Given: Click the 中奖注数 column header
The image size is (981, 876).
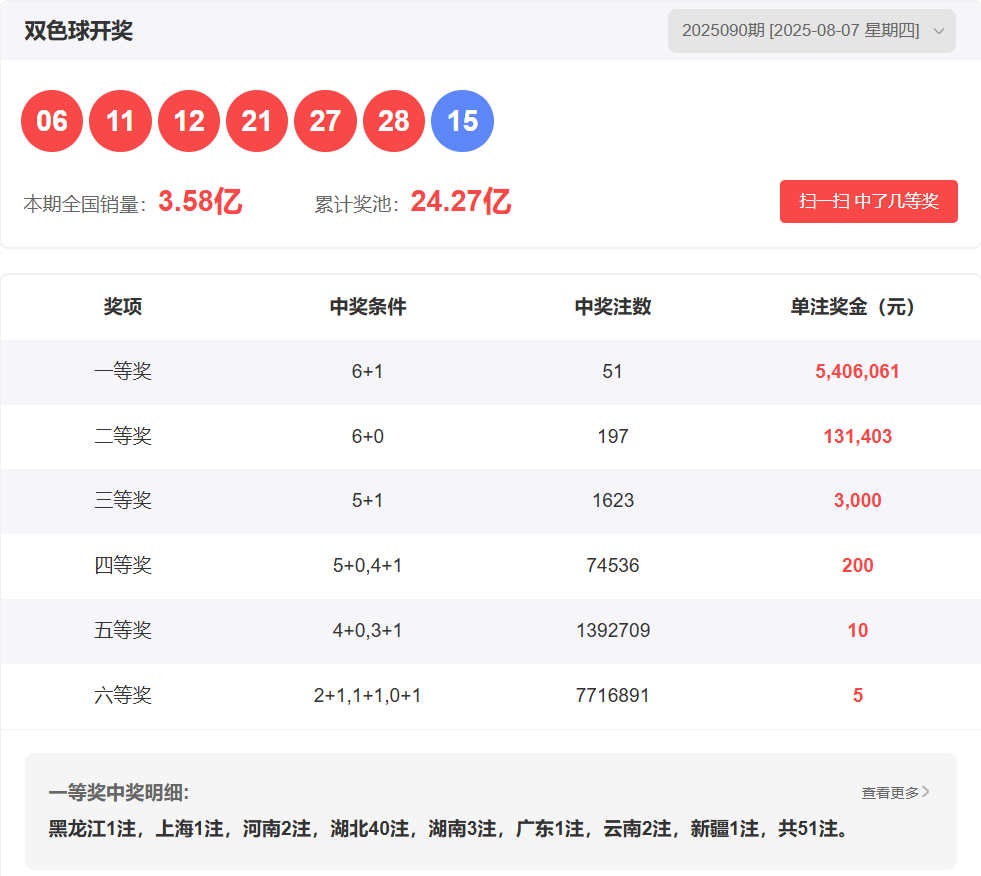Looking at the screenshot, I should coord(613,307).
